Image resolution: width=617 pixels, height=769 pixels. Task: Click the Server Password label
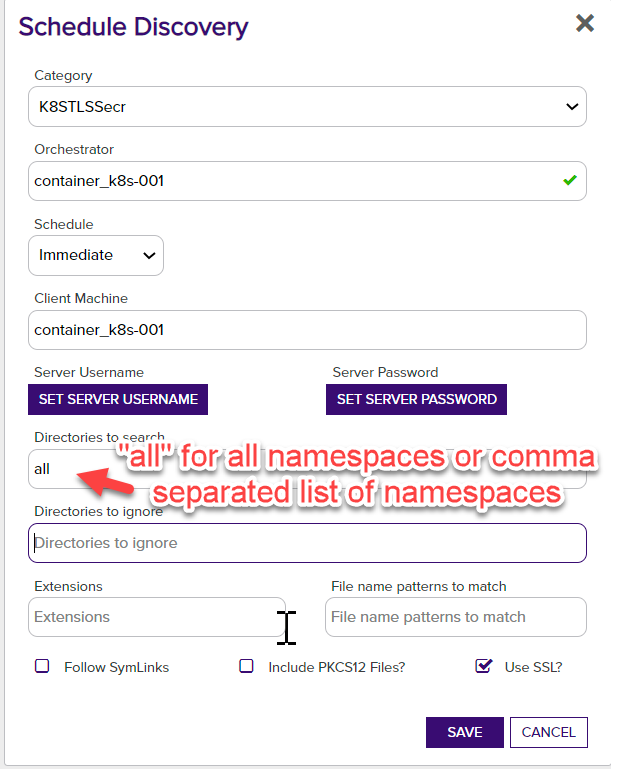[386, 372]
